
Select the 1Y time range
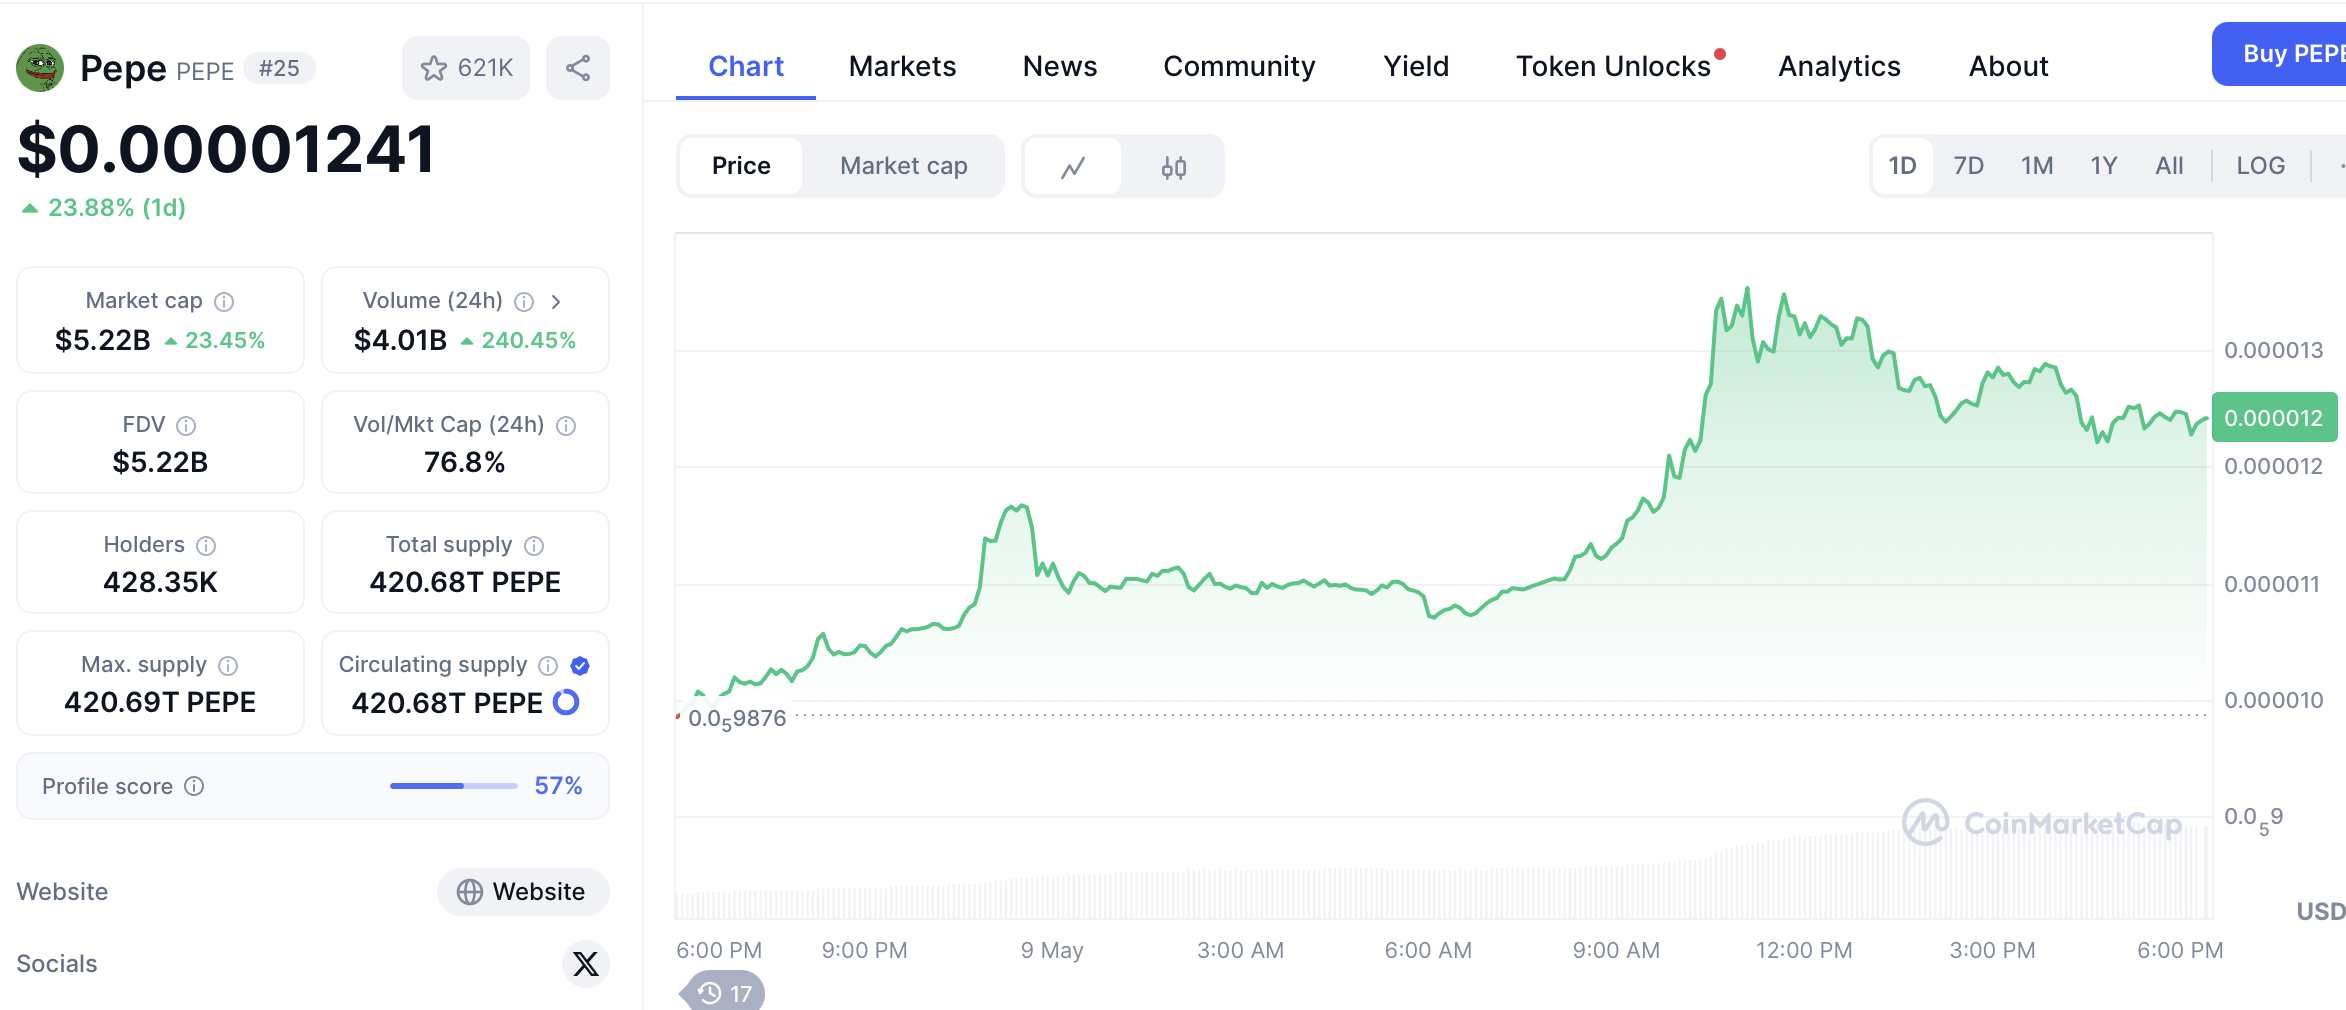(2103, 166)
